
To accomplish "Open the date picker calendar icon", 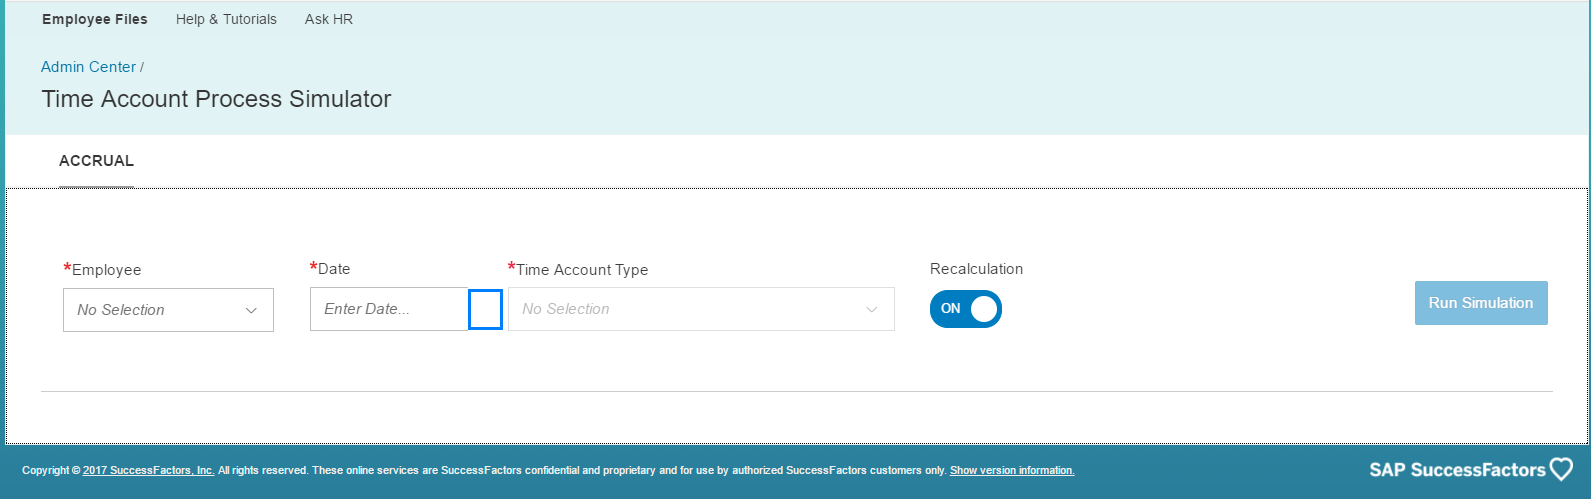I will (x=485, y=309).
